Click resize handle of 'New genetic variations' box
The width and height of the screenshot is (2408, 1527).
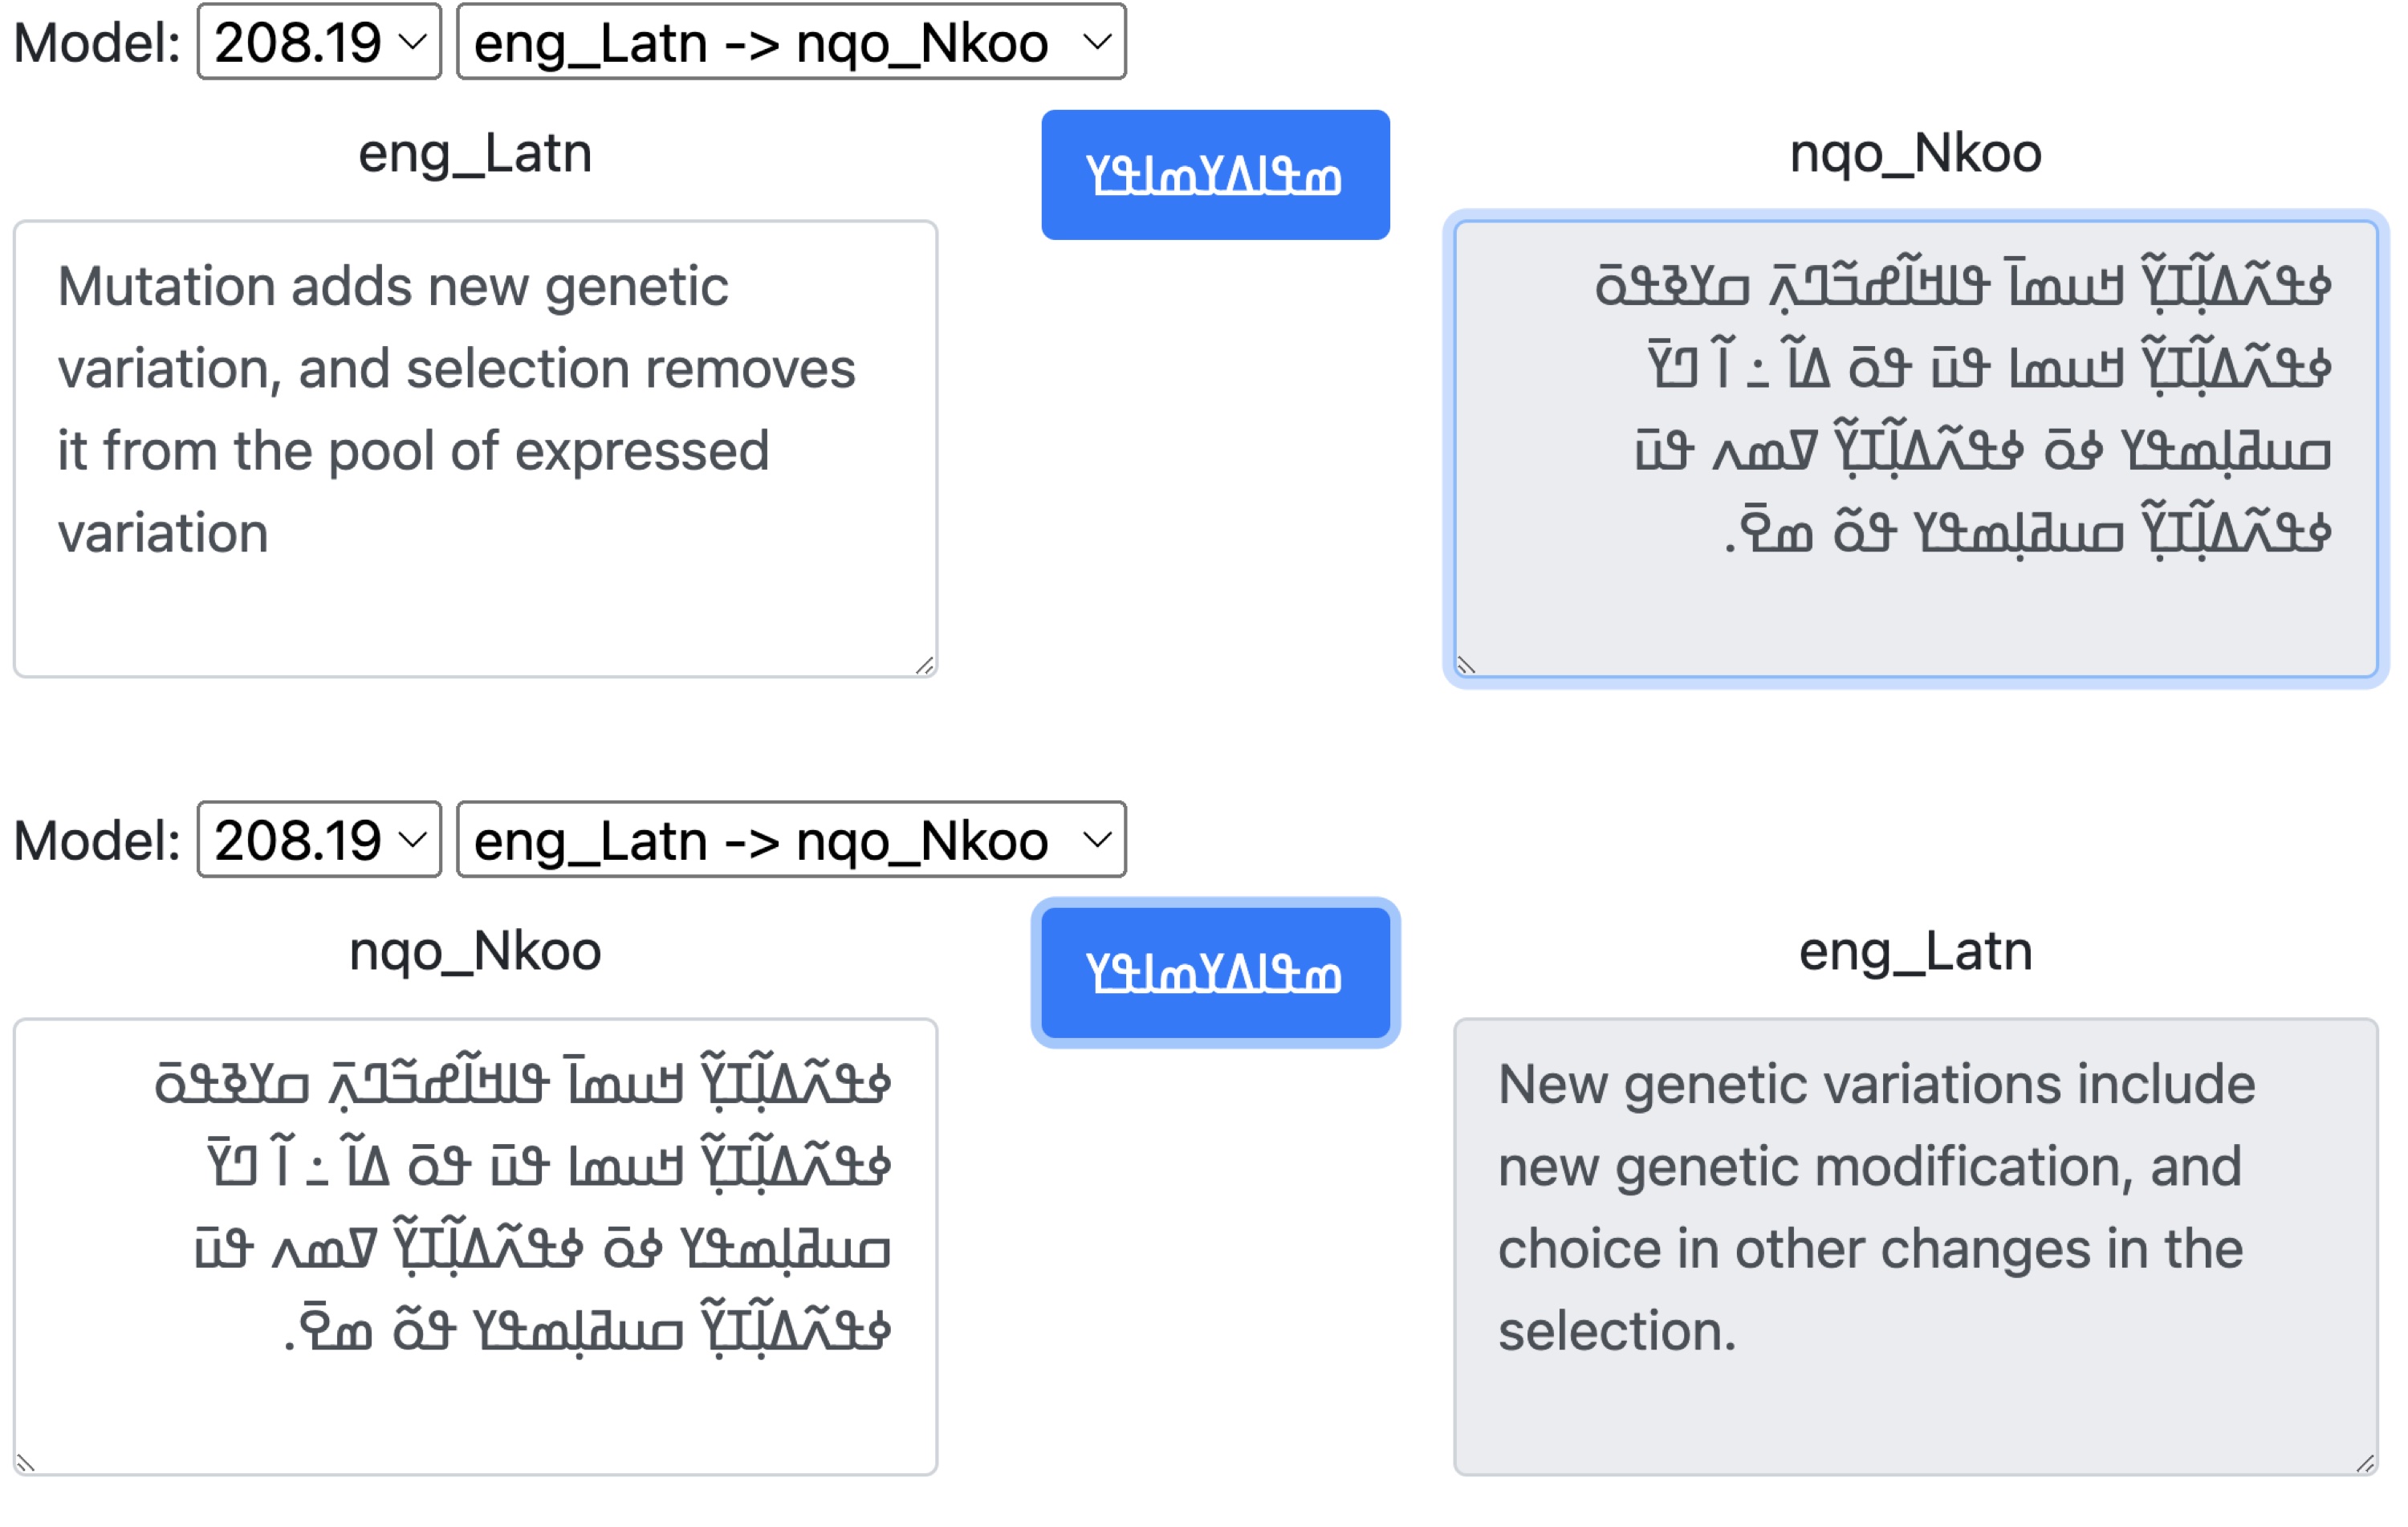[x=2365, y=1463]
